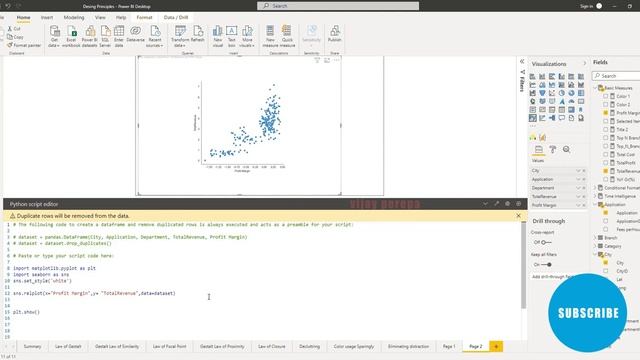This screenshot has height=360, width=640.
Task: Open the View ribbon tab
Action: click(x=100, y=18)
